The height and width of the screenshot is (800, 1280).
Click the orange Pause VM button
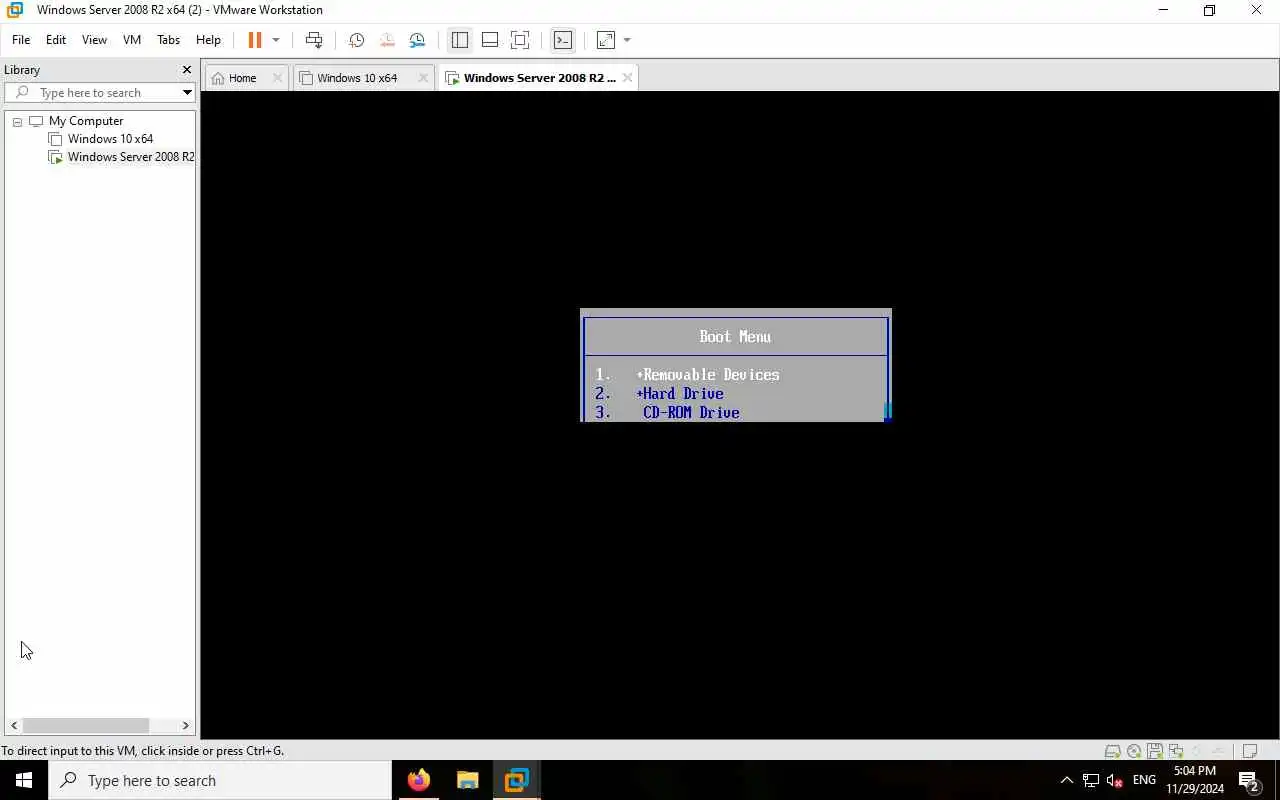[255, 40]
